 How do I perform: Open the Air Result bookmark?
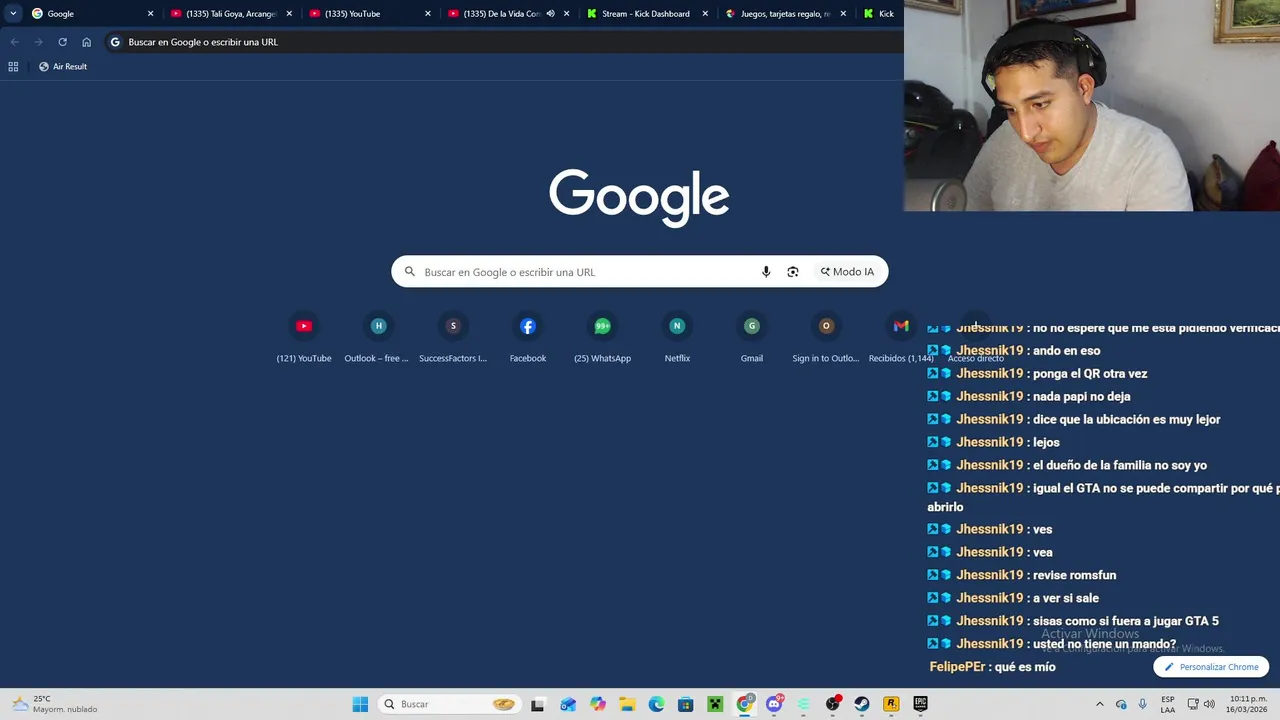point(63,66)
